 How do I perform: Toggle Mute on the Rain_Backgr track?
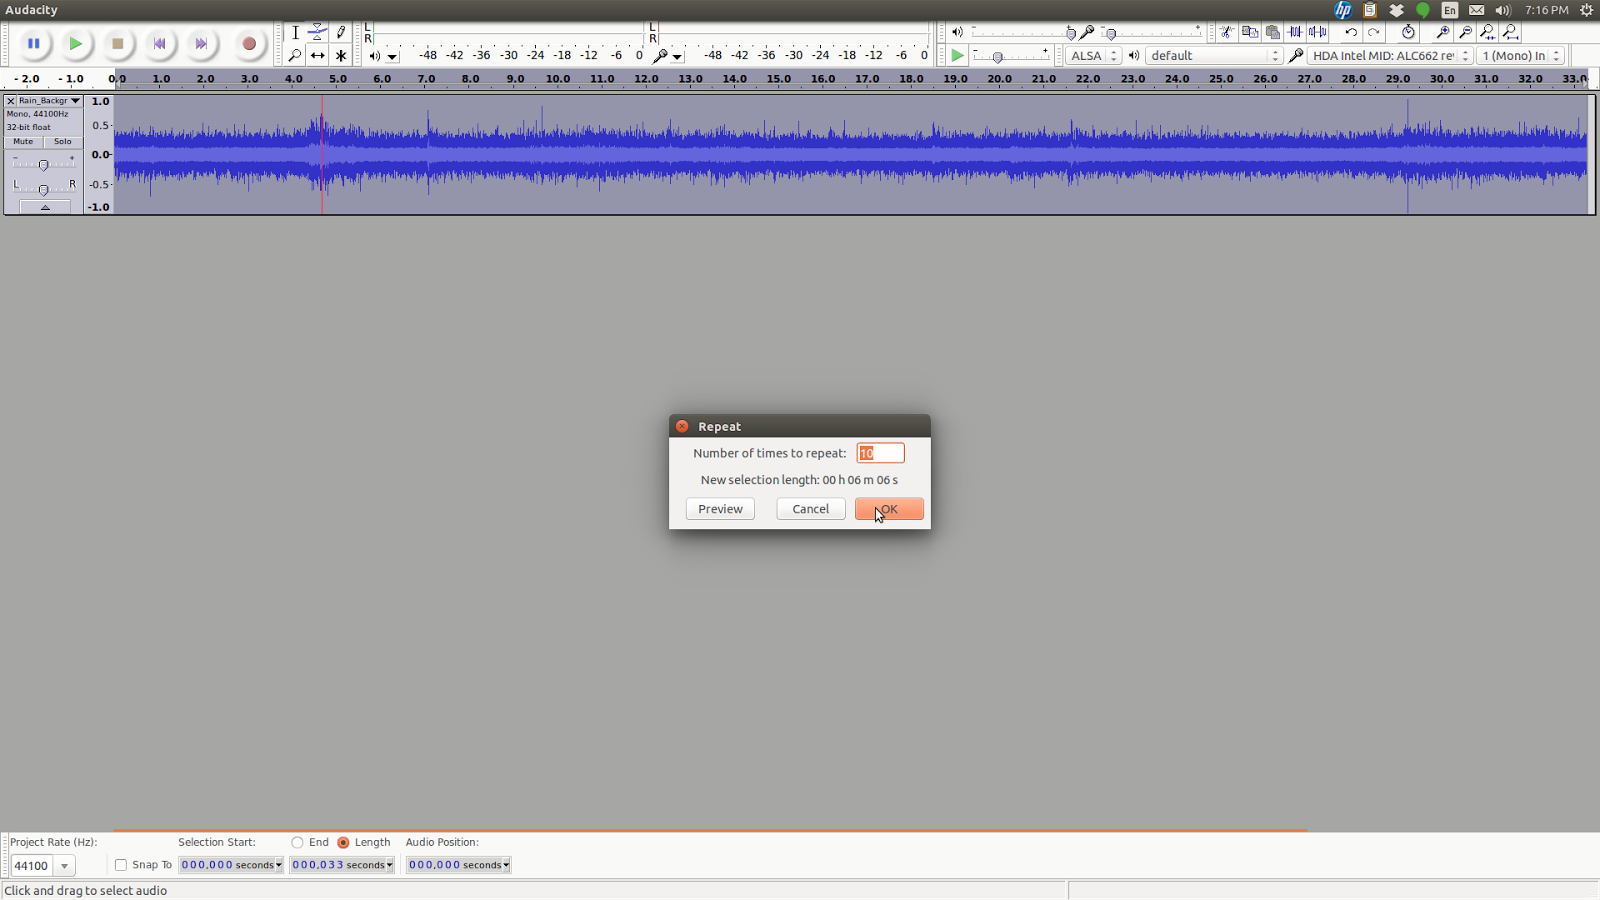tap(23, 142)
